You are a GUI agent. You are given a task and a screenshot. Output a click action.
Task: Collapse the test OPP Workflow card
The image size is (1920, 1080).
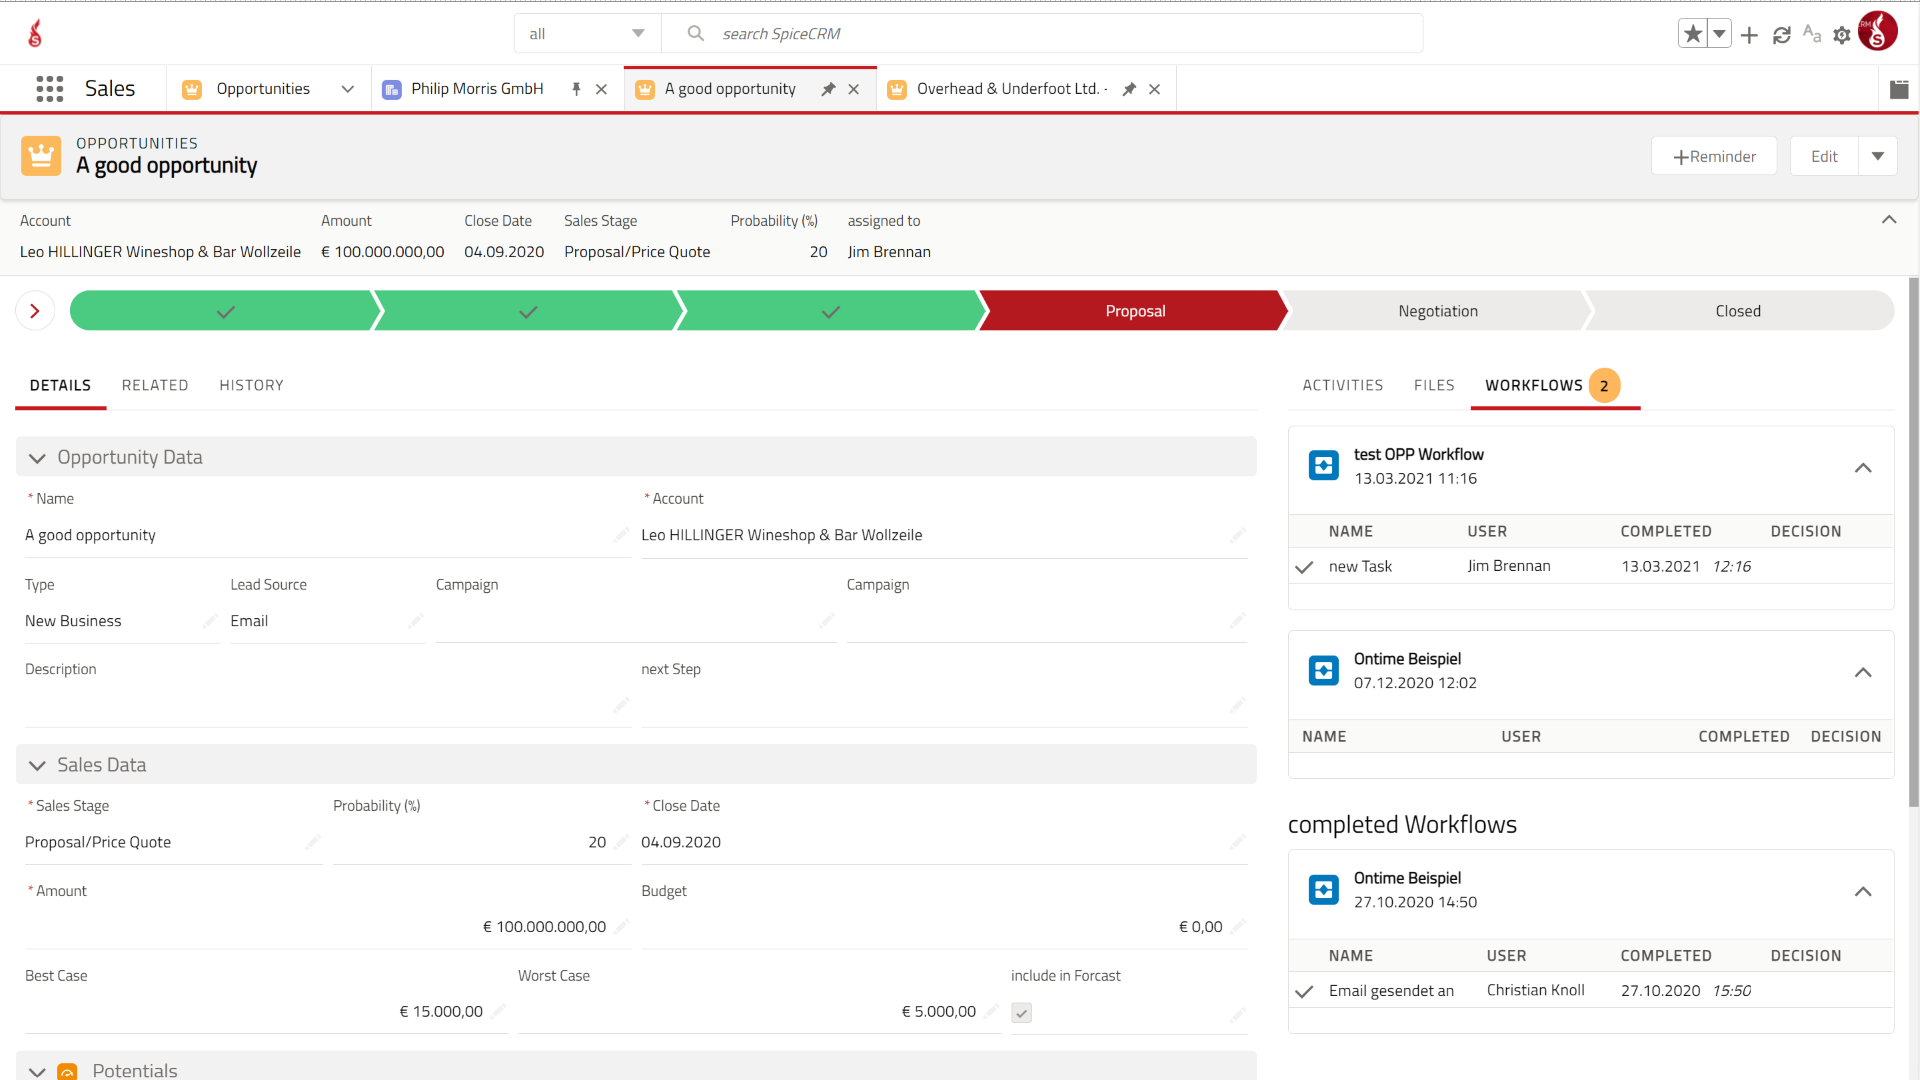(x=1863, y=467)
